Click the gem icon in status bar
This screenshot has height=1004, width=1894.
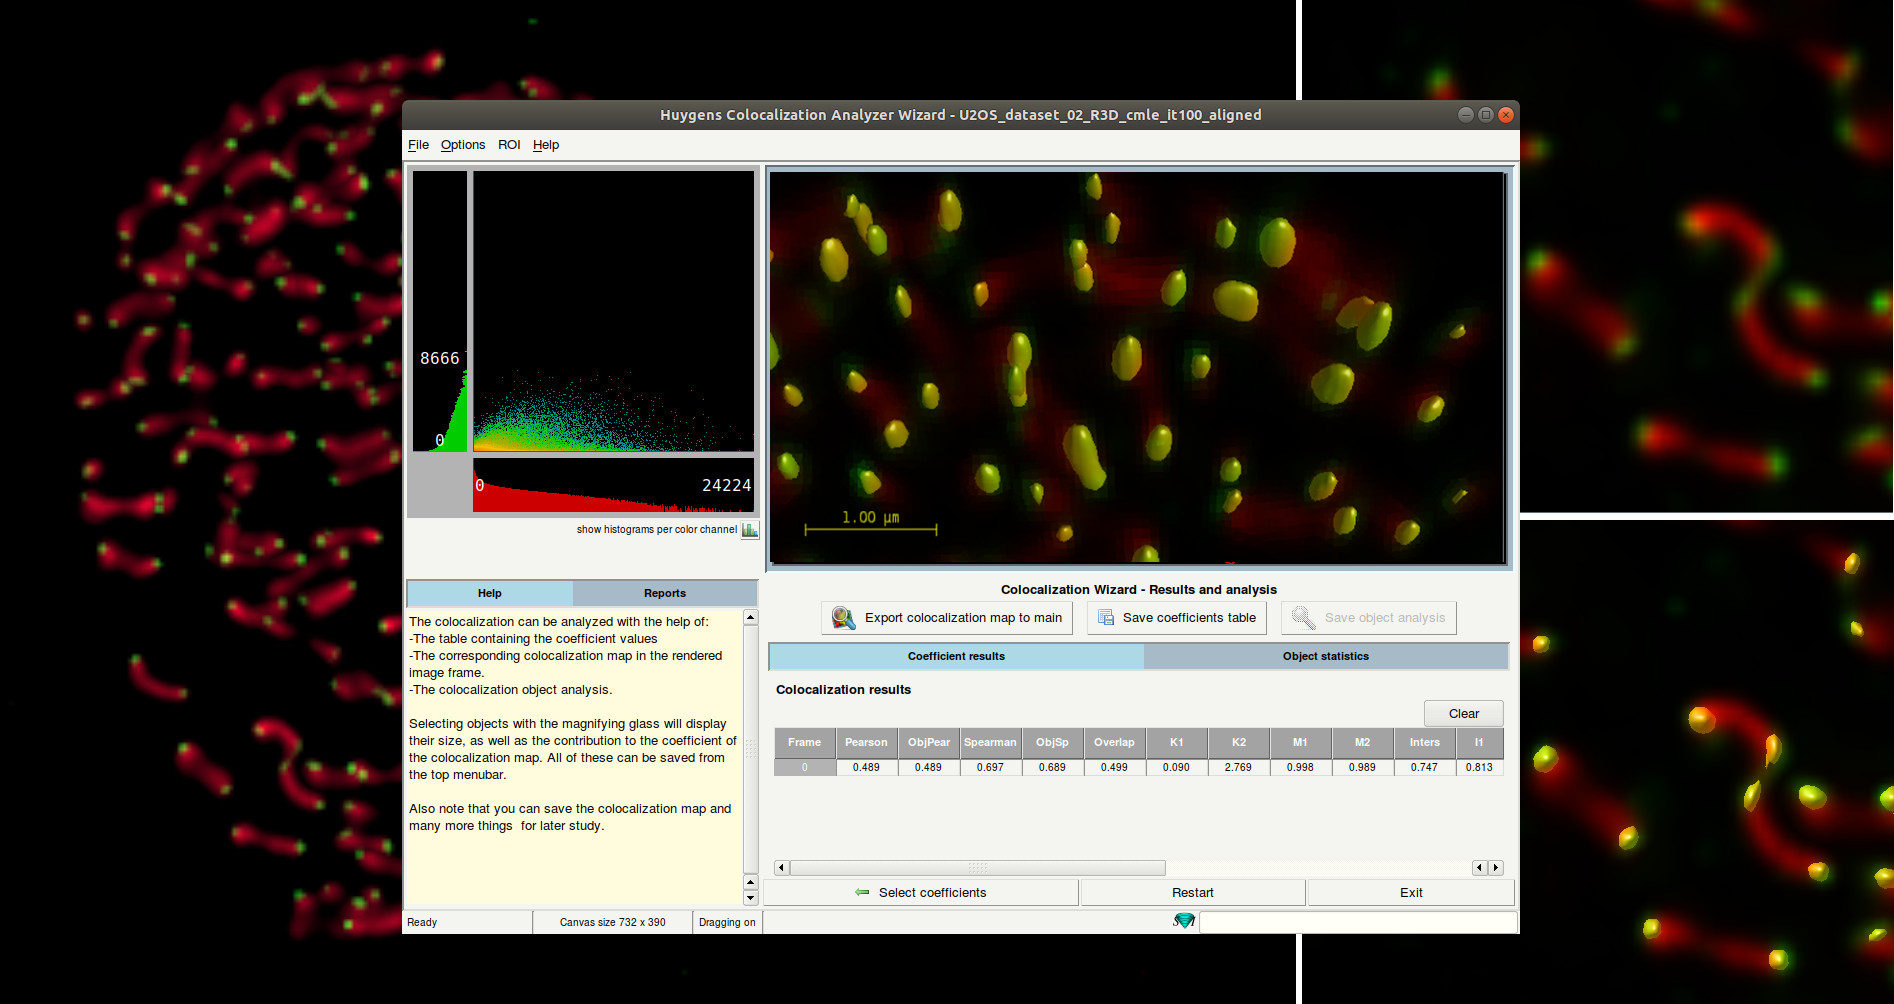(1184, 921)
